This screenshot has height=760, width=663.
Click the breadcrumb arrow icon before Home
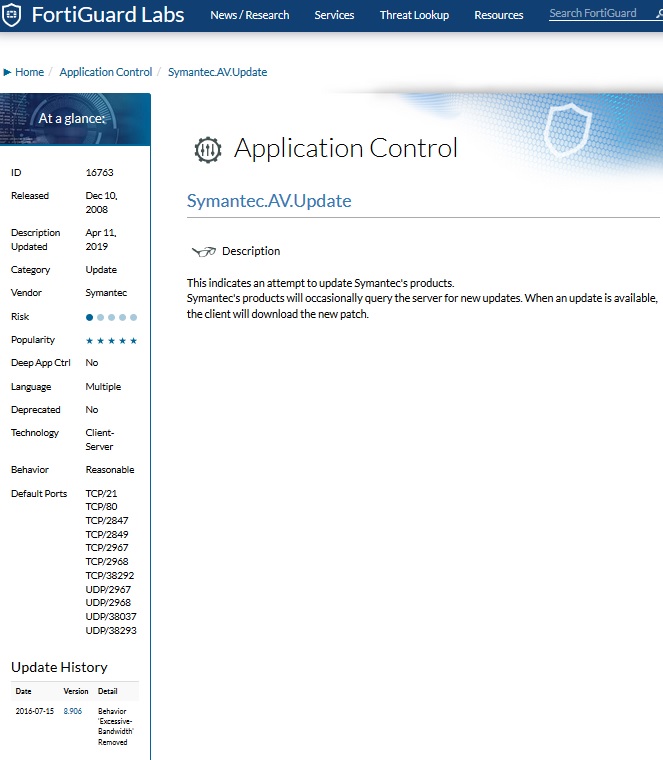pos(7,72)
